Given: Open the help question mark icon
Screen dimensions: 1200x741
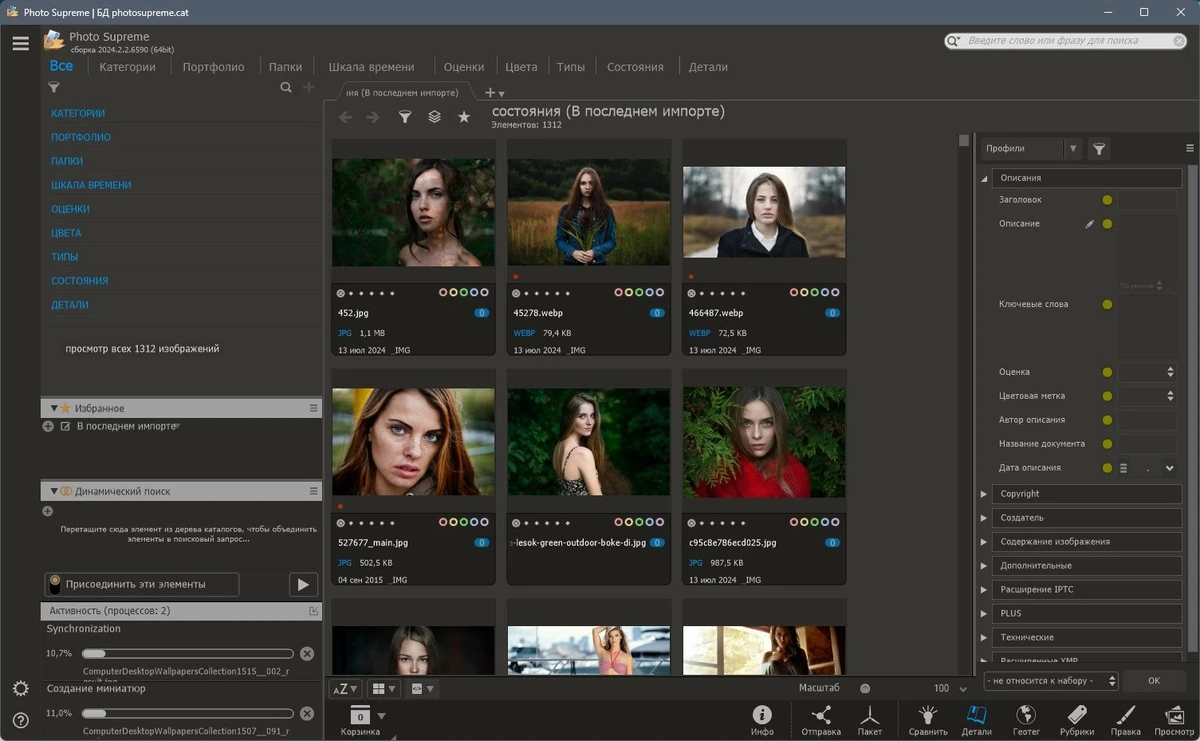Looking at the screenshot, I should tap(20, 720).
